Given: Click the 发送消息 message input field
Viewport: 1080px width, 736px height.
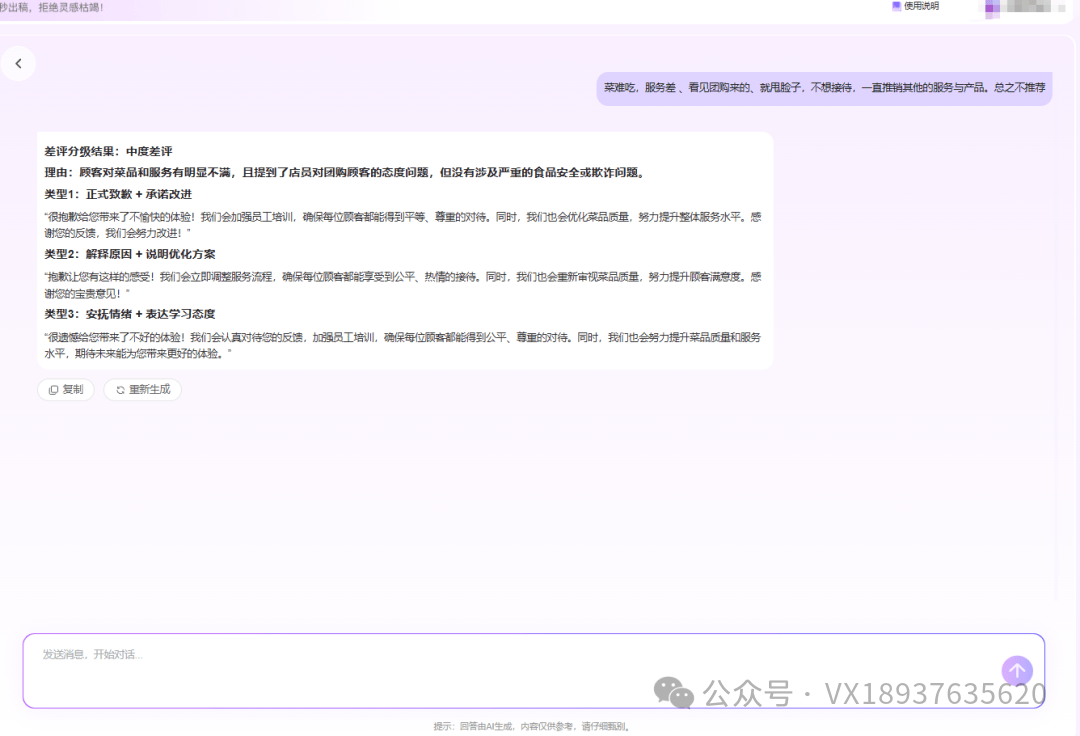Looking at the screenshot, I should (x=400, y=658).
